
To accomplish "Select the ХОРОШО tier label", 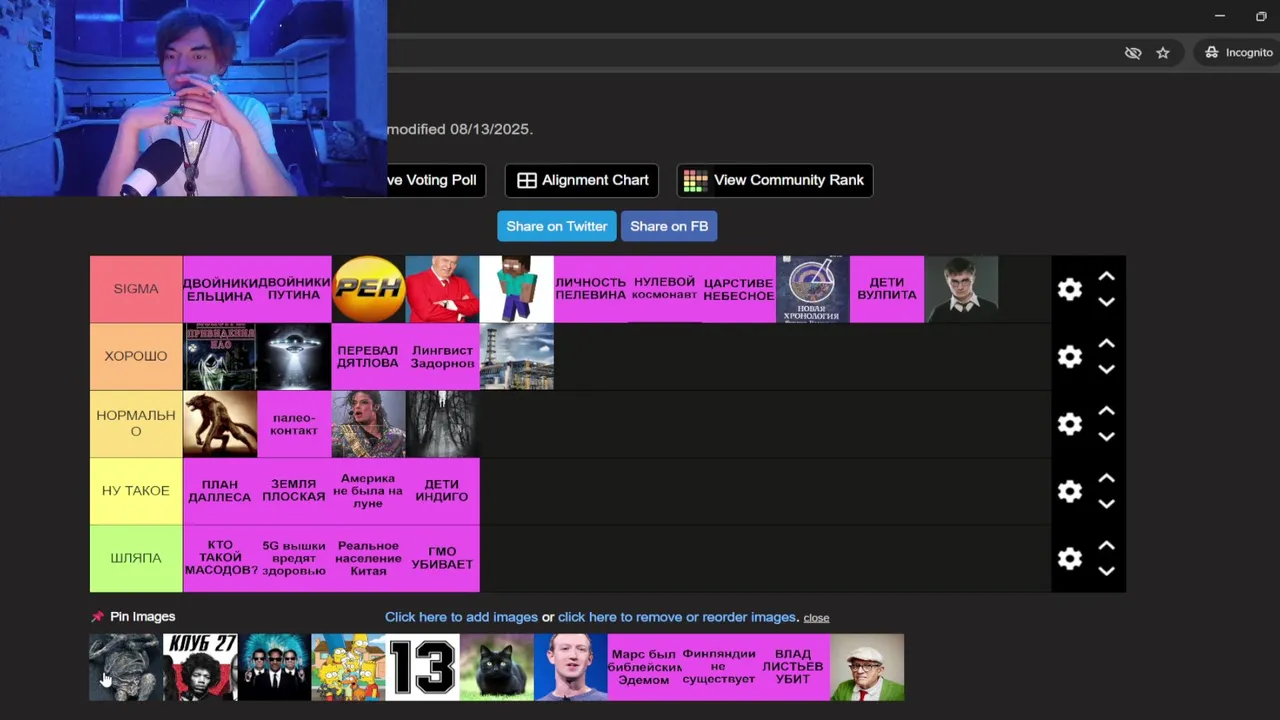I will [136, 356].
